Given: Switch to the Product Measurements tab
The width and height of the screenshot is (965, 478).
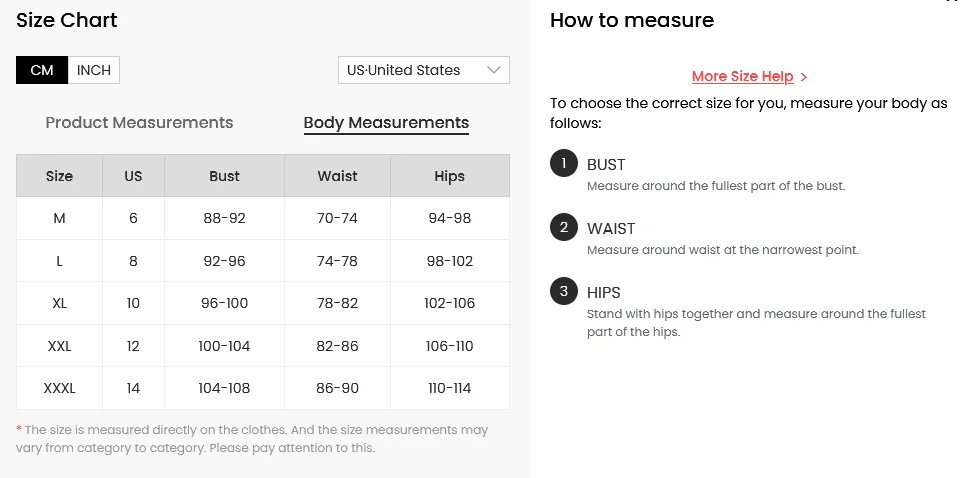Looking at the screenshot, I should tap(139, 122).
